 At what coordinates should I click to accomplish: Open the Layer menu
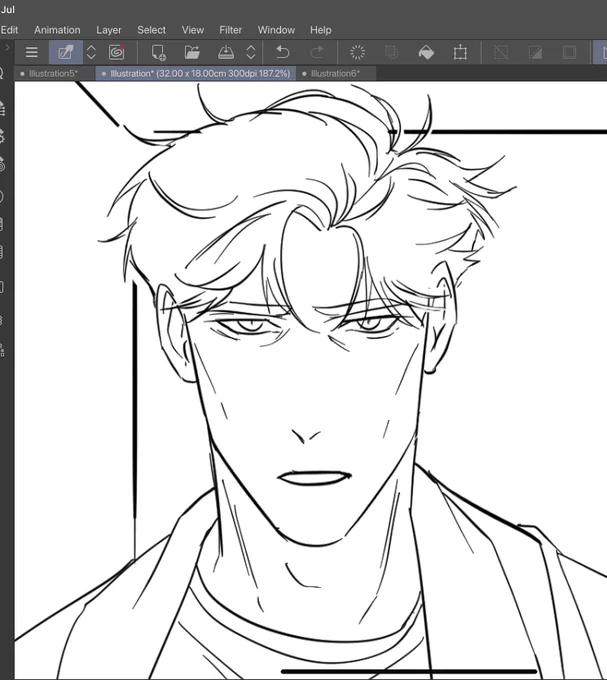pyautogui.click(x=109, y=30)
